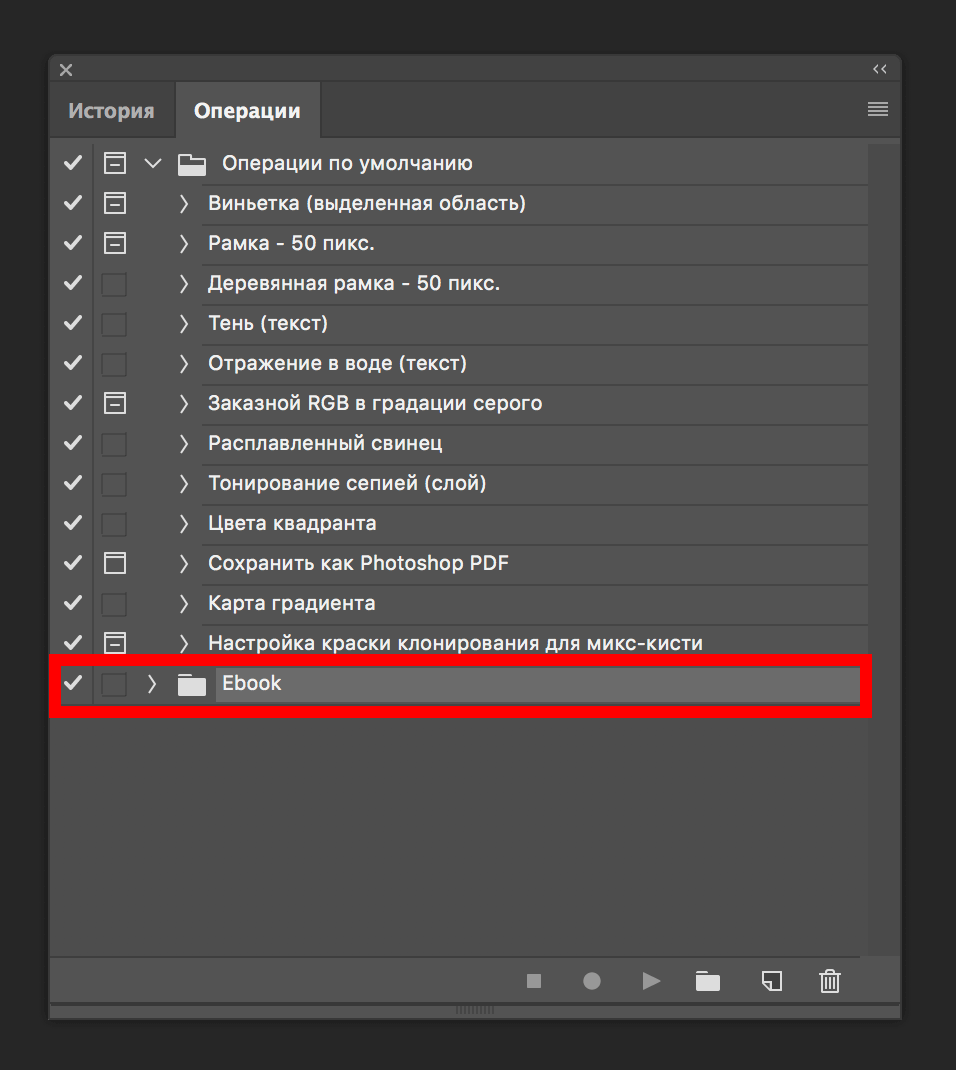Open the Operations panel hamburger menu
The height and width of the screenshot is (1070, 956).
[877, 110]
